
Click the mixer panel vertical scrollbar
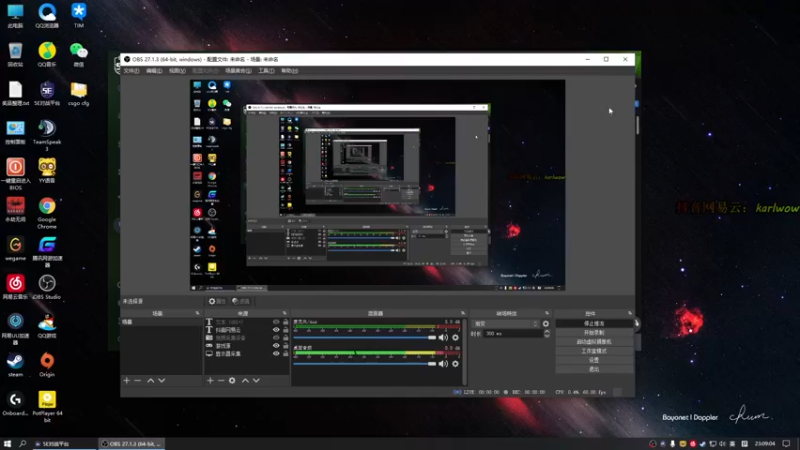[464, 352]
